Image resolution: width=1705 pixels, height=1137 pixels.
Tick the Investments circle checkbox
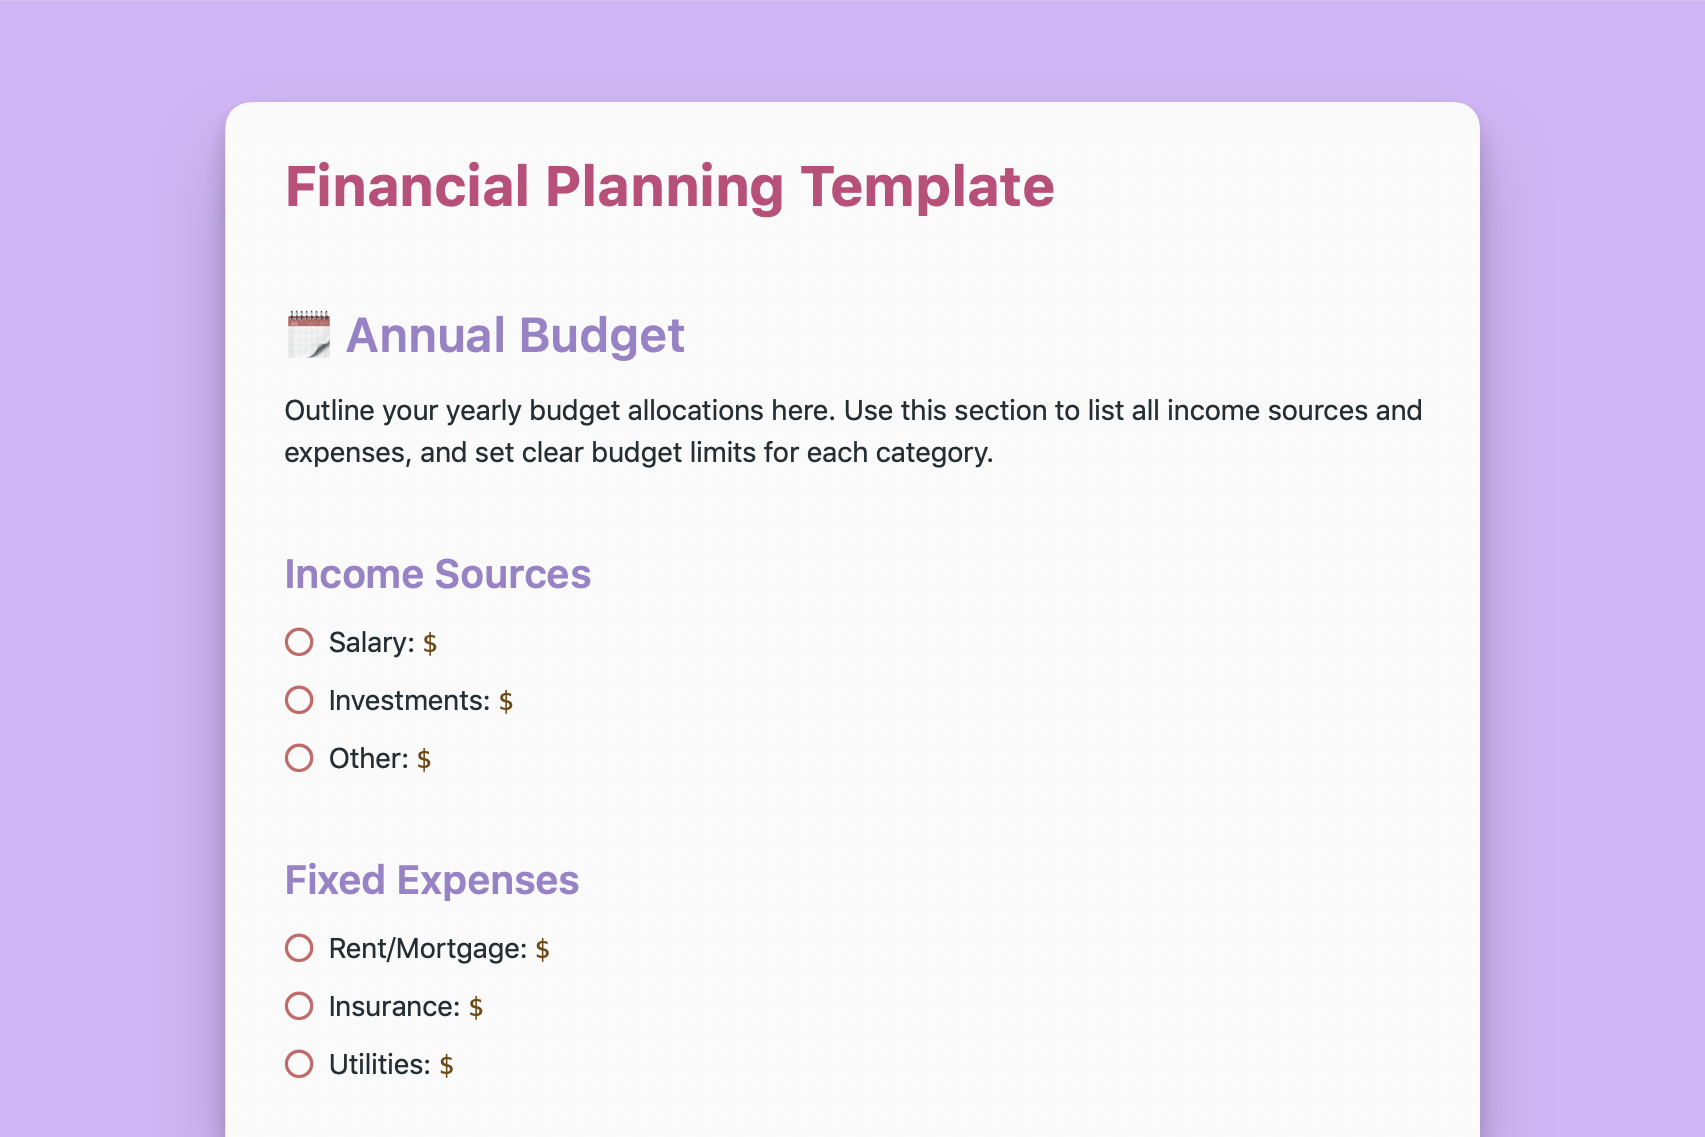[299, 700]
